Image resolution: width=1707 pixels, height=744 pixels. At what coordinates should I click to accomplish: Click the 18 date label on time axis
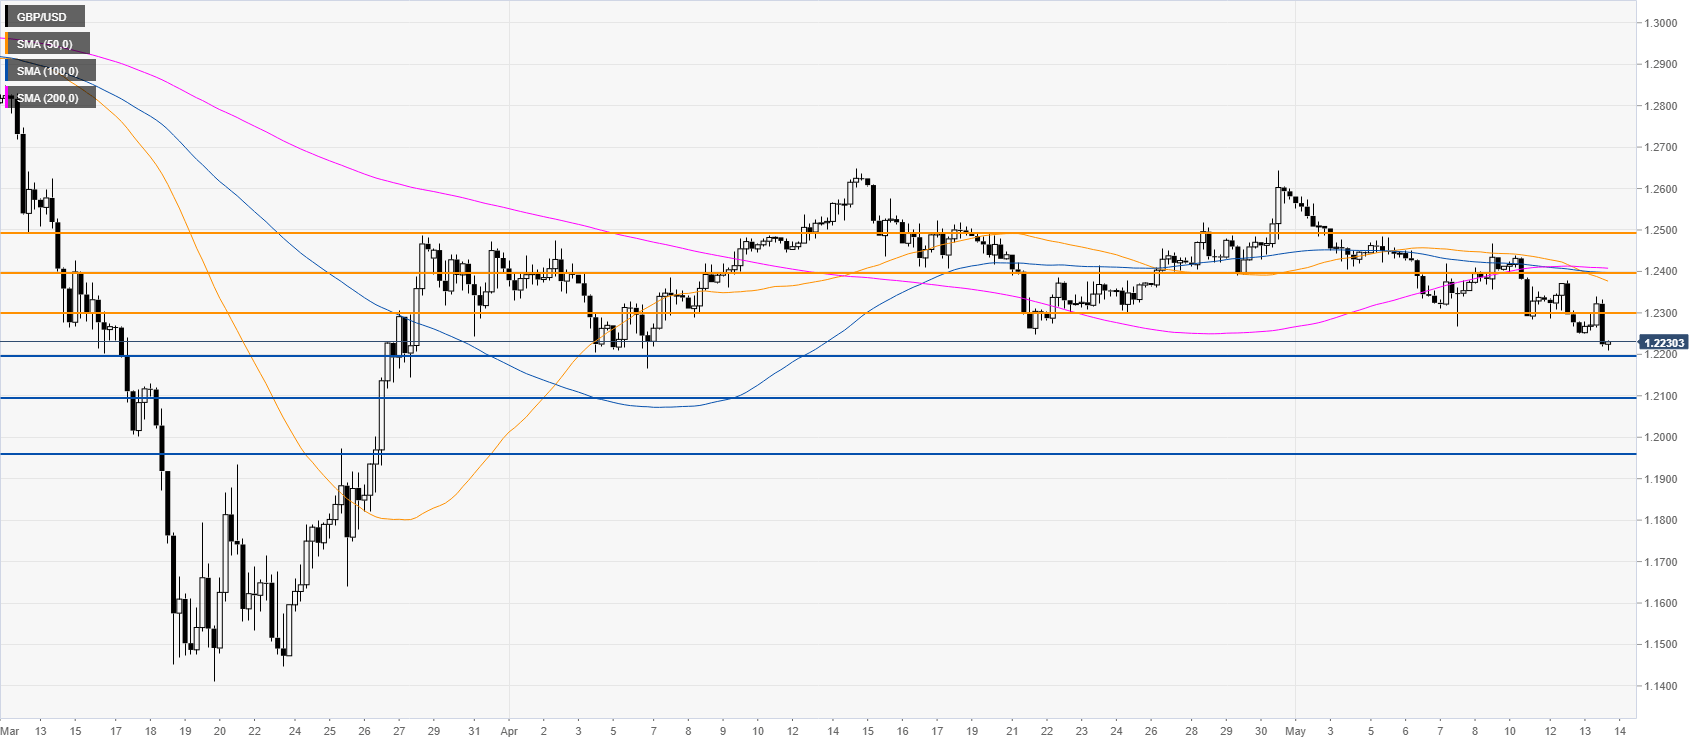[150, 731]
